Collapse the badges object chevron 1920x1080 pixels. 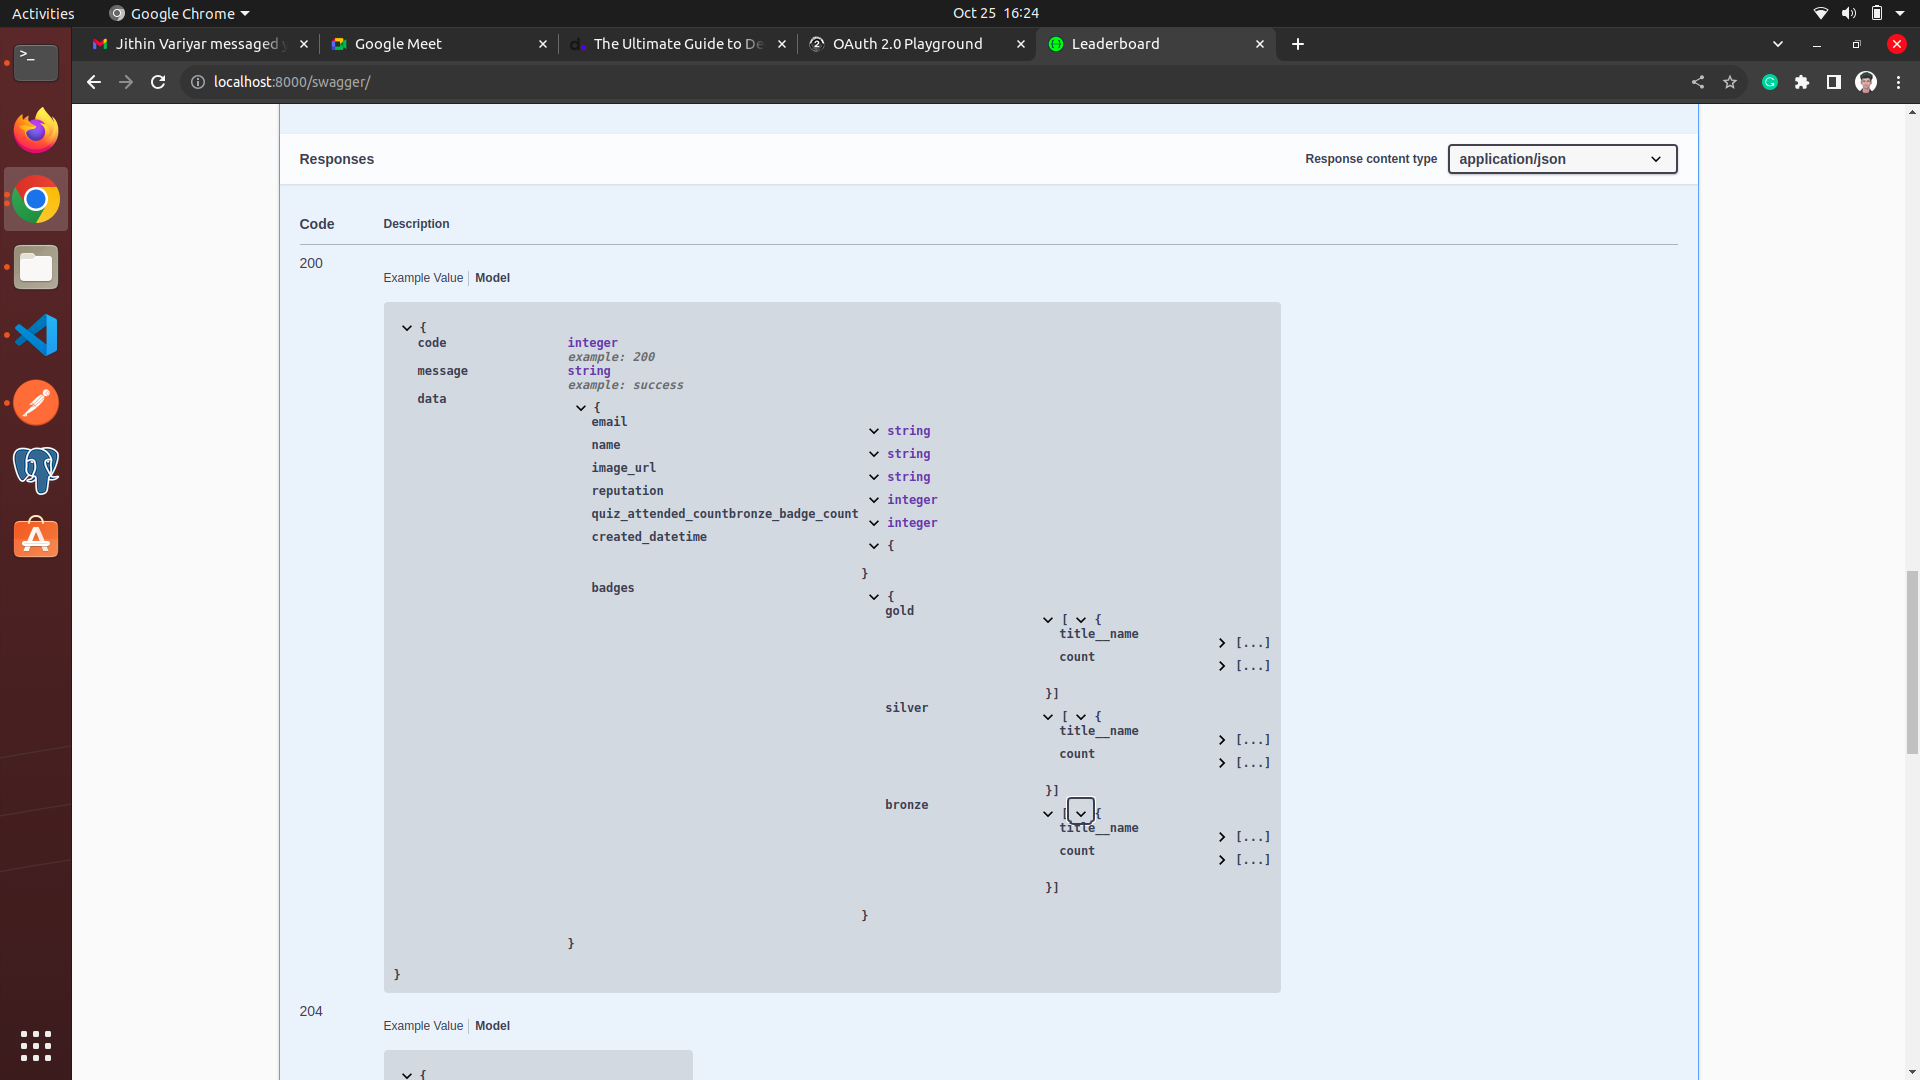tap(874, 597)
